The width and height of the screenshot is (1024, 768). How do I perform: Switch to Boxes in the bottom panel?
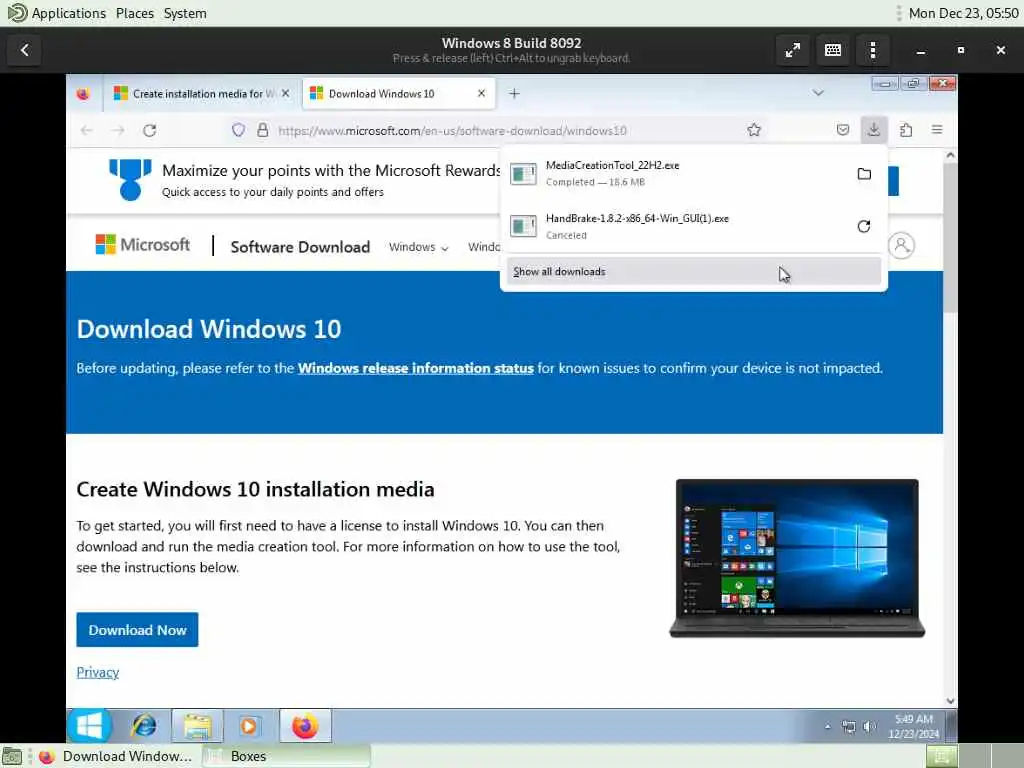286,756
